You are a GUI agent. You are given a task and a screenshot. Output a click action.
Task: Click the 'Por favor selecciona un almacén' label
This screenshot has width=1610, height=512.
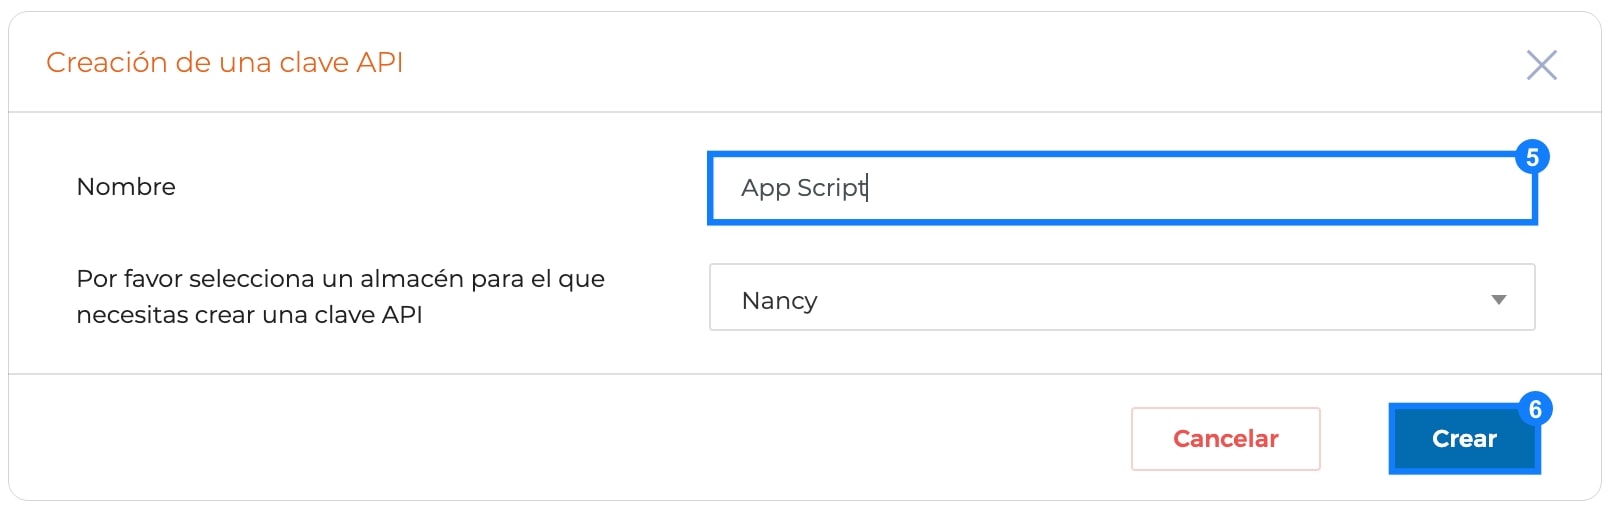pyautogui.click(x=341, y=296)
